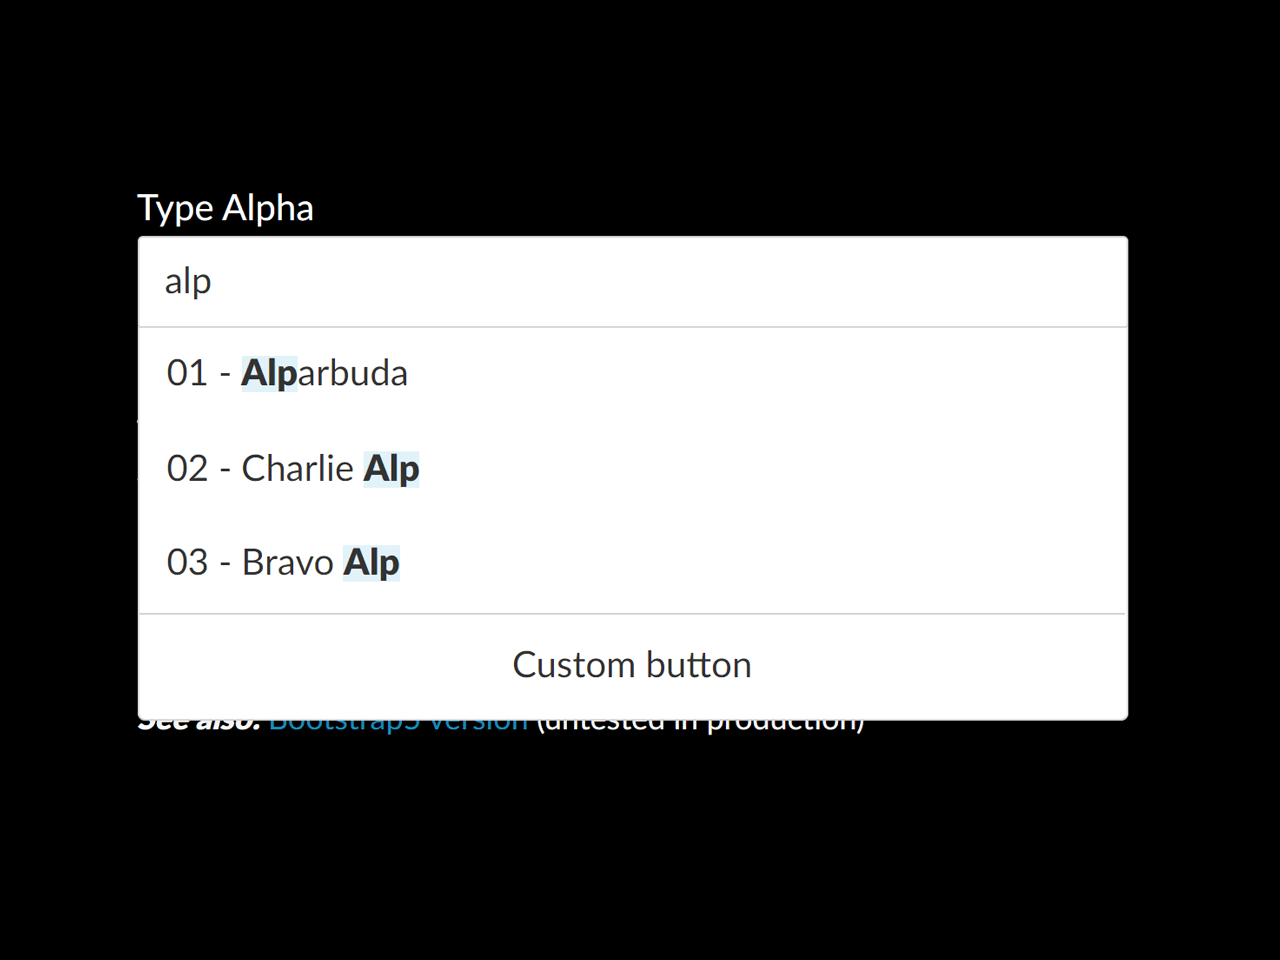The image size is (1280, 960).
Task: Open the Bootstrap5 version link
Action: coord(398,724)
